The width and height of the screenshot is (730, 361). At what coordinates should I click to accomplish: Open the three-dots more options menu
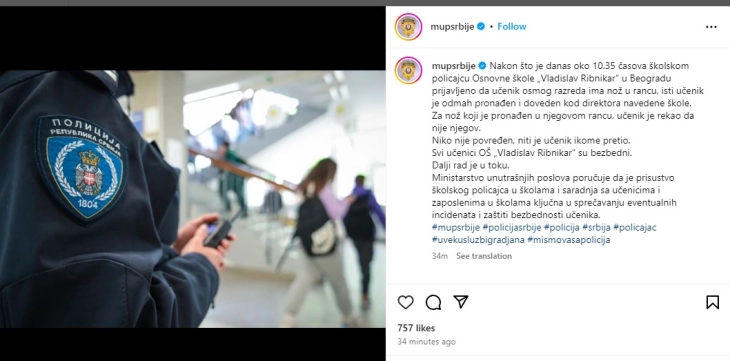[x=711, y=27]
